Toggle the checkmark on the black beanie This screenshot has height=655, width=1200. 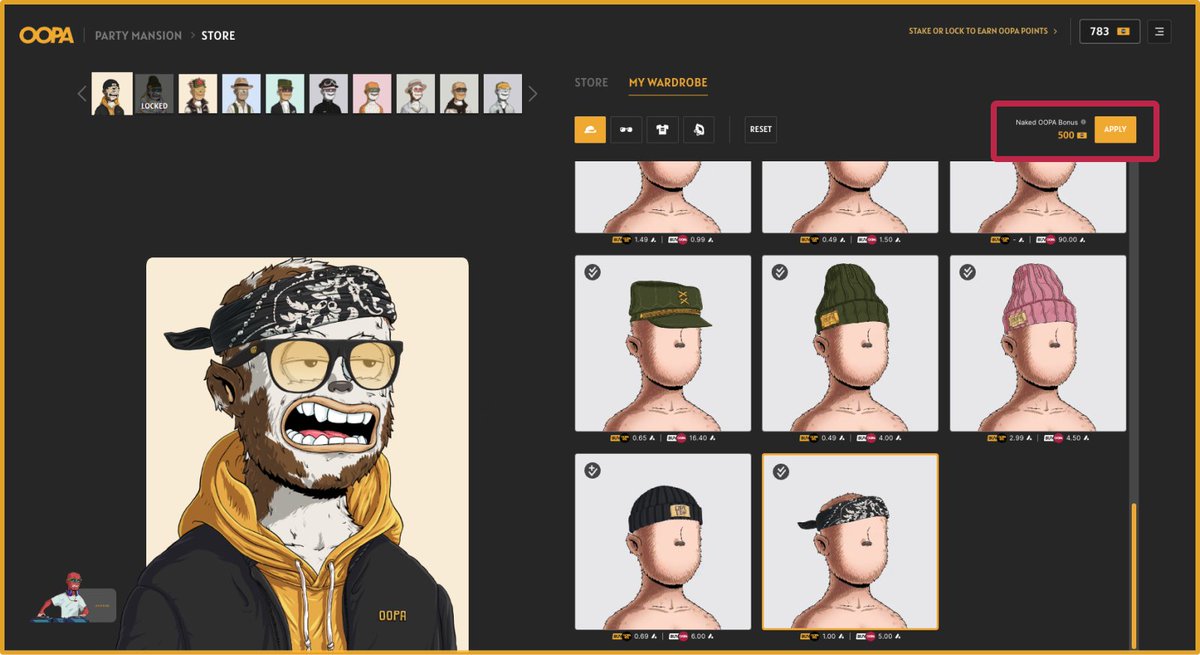[593, 470]
